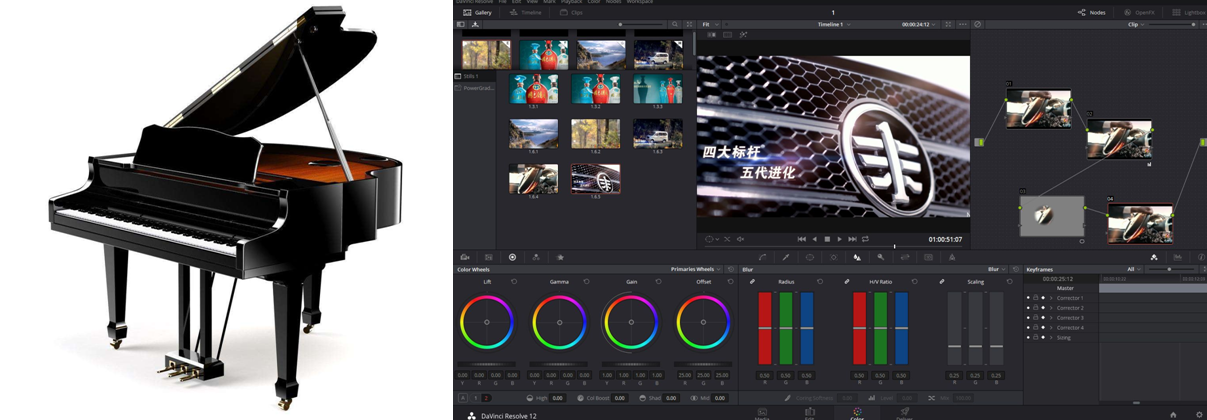Image resolution: width=1207 pixels, height=420 pixels.
Task: Toggle lock for Corrector 3 track
Action: pos(1035,317)
